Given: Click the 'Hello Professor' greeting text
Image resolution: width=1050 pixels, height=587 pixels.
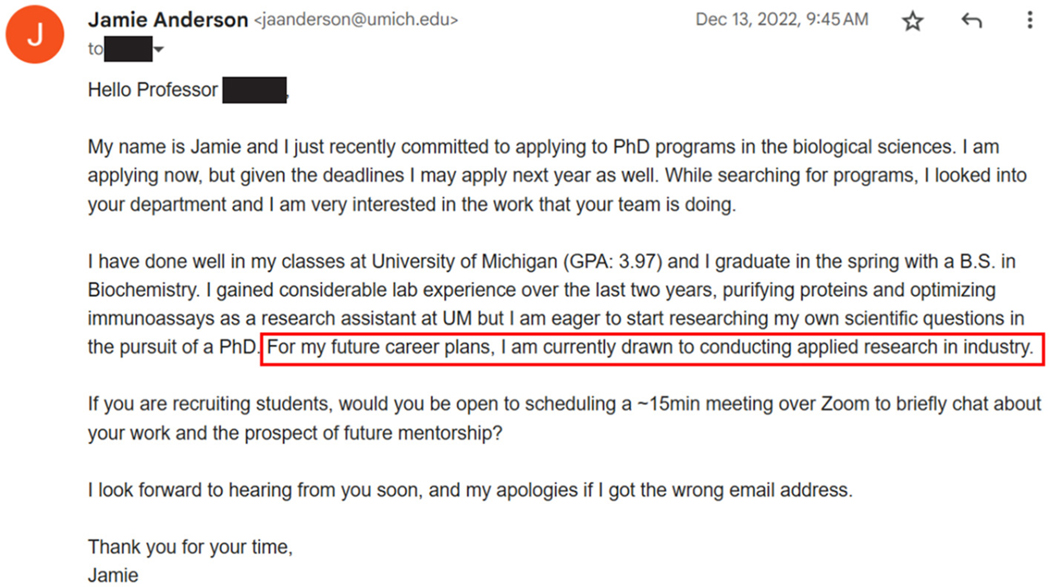Looking at the screenshot, I should click(153, 90).
